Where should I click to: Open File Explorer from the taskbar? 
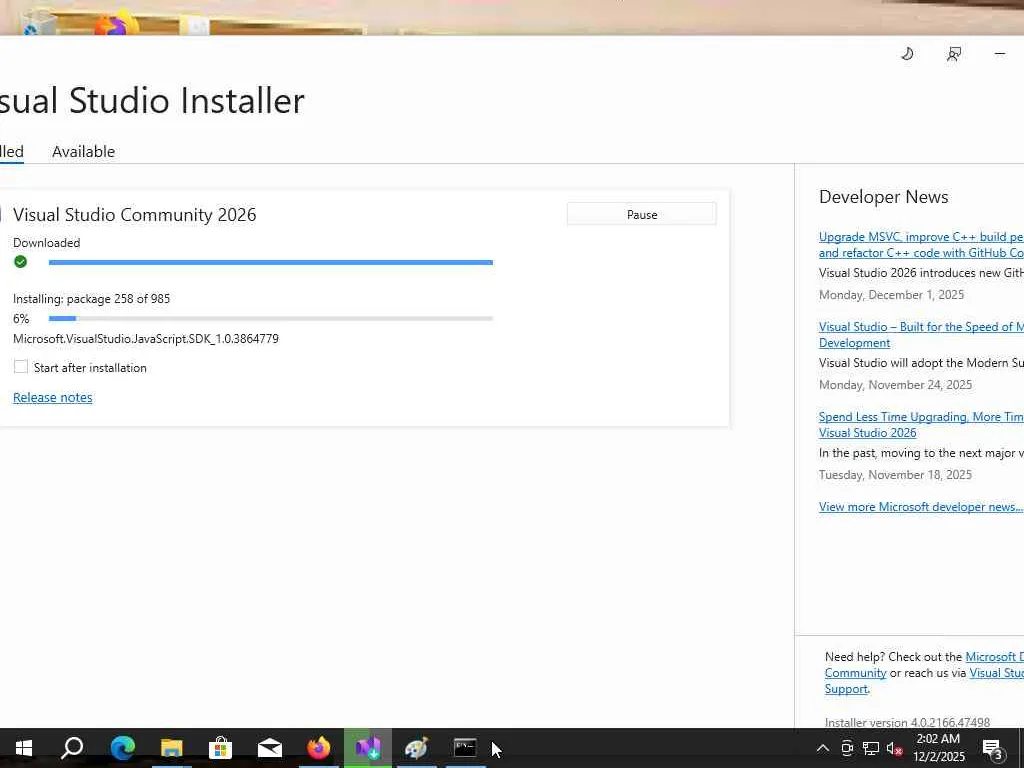tap(172, 748)
